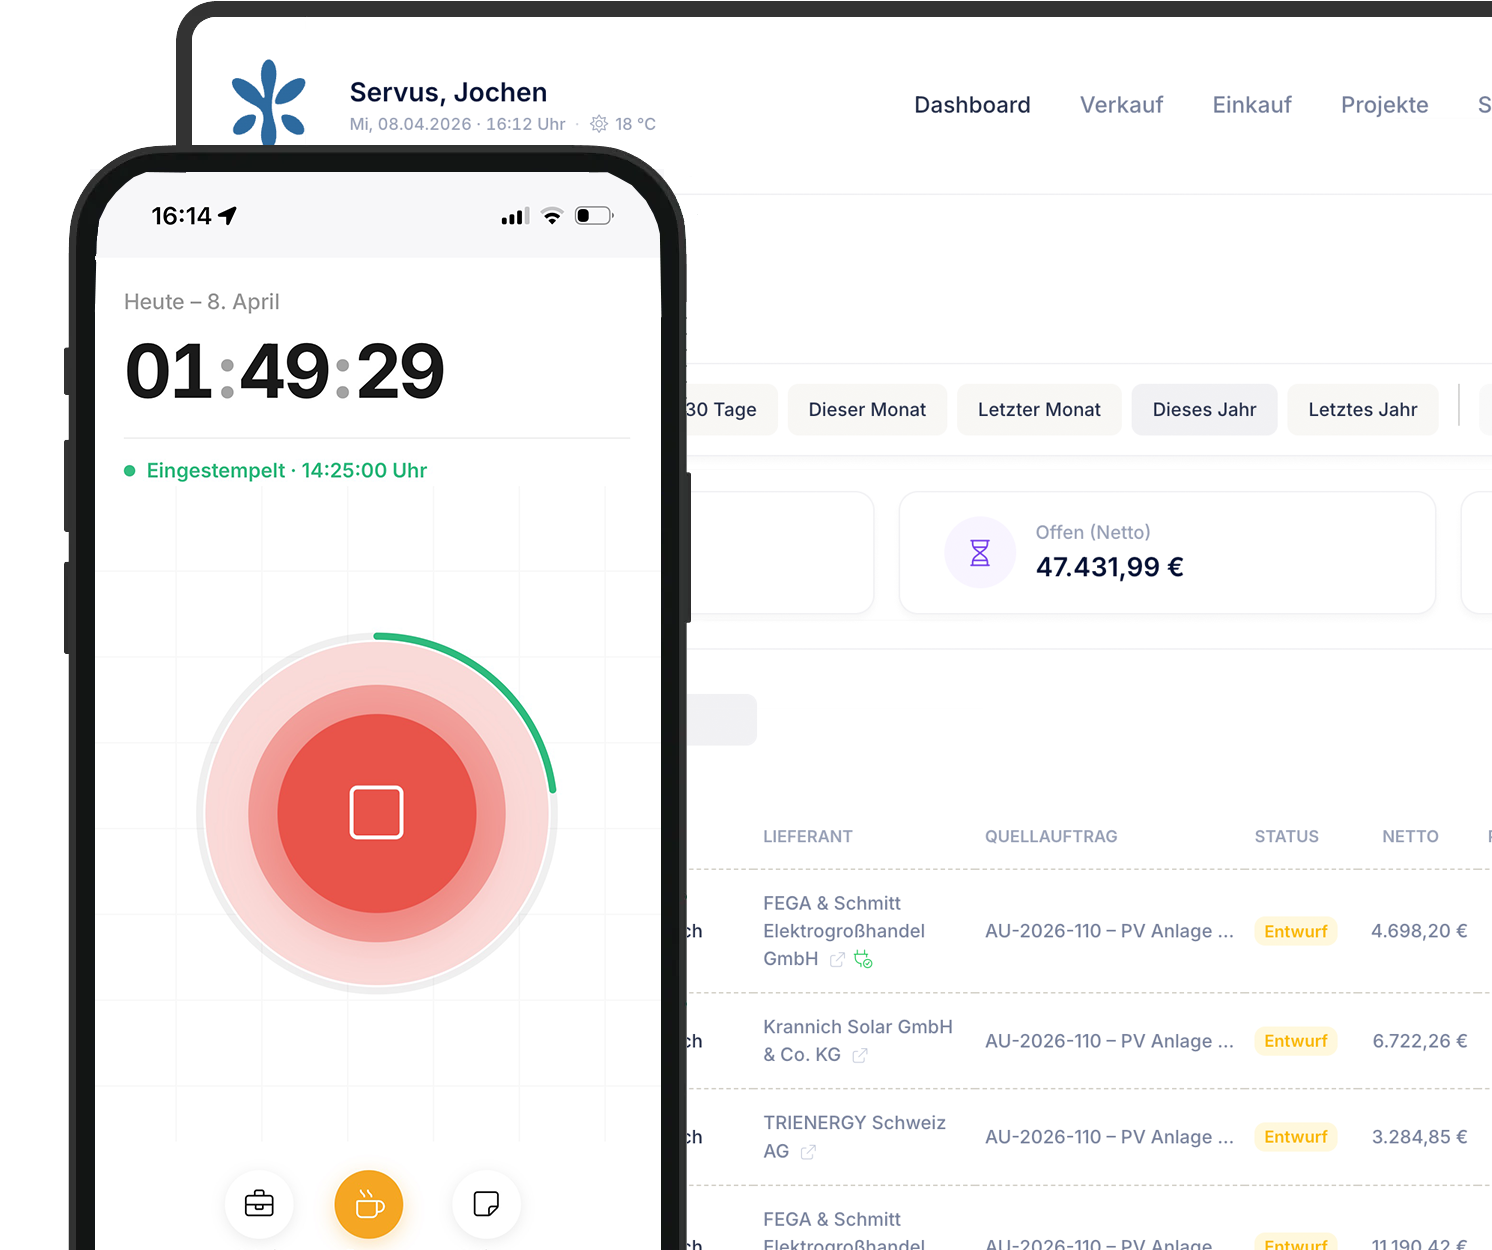Open external link for Krannich Solar GmbH
1492x1250 pixels.
[x=860, y=1056]
